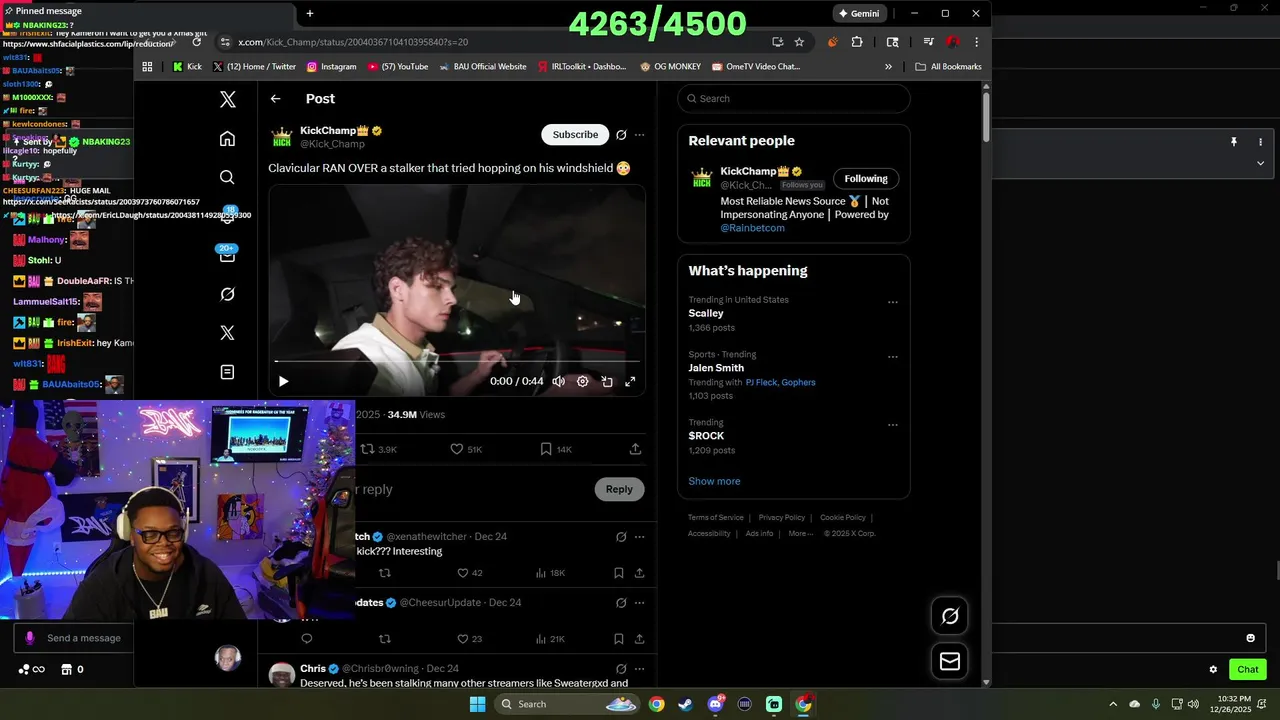Like the xenathewitcher reply with 42 likes
Image resolution: width=1280 pixels, height=720 pixels.
(470, 573)
